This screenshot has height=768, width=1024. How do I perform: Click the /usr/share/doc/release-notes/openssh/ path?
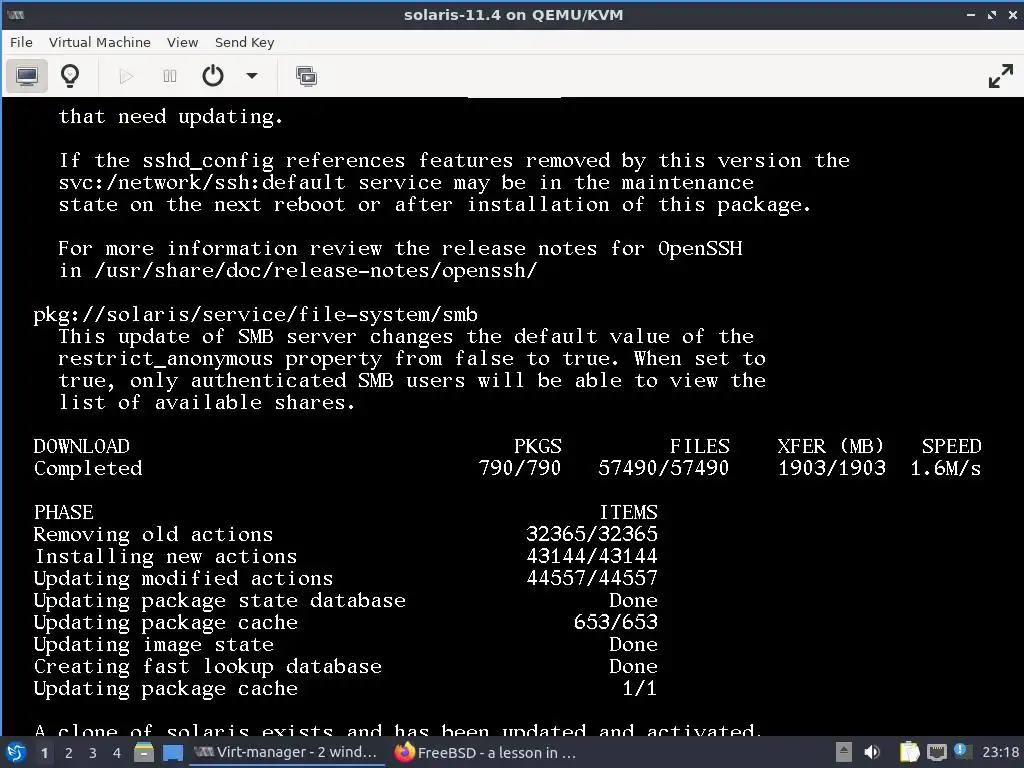coord(315,271)
